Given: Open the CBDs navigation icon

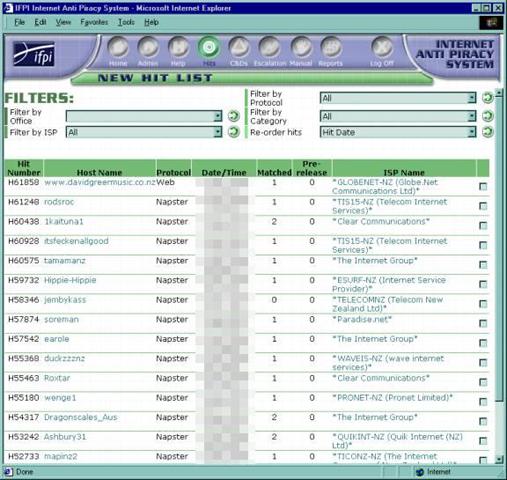Looking at the screenshot, I should pyautogui.click(x=239, y=47).
